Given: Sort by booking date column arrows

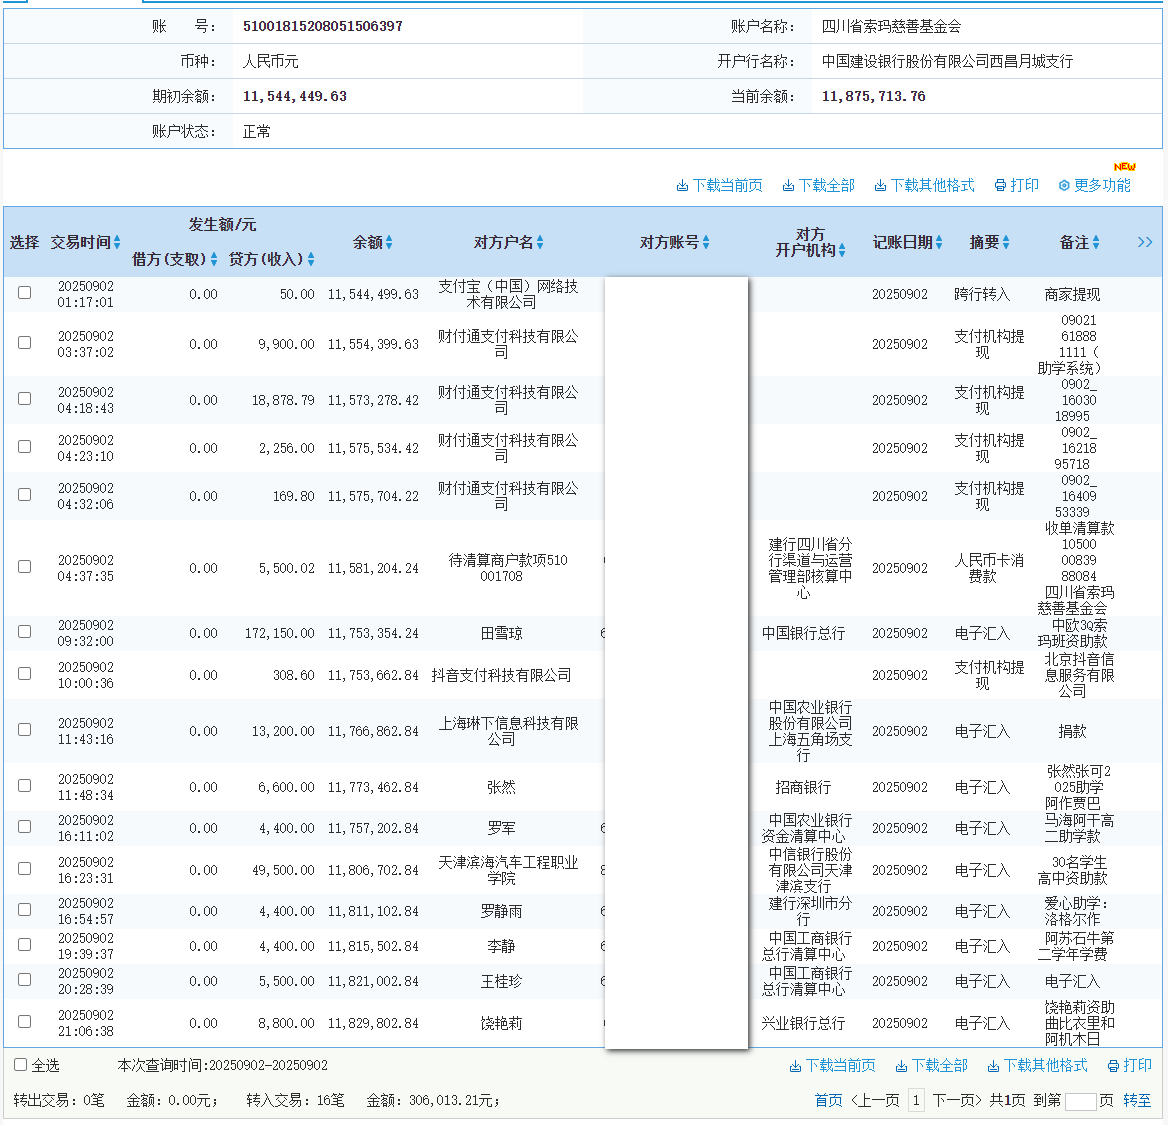Looking at the screenshot, I should [x=939, y=243].
